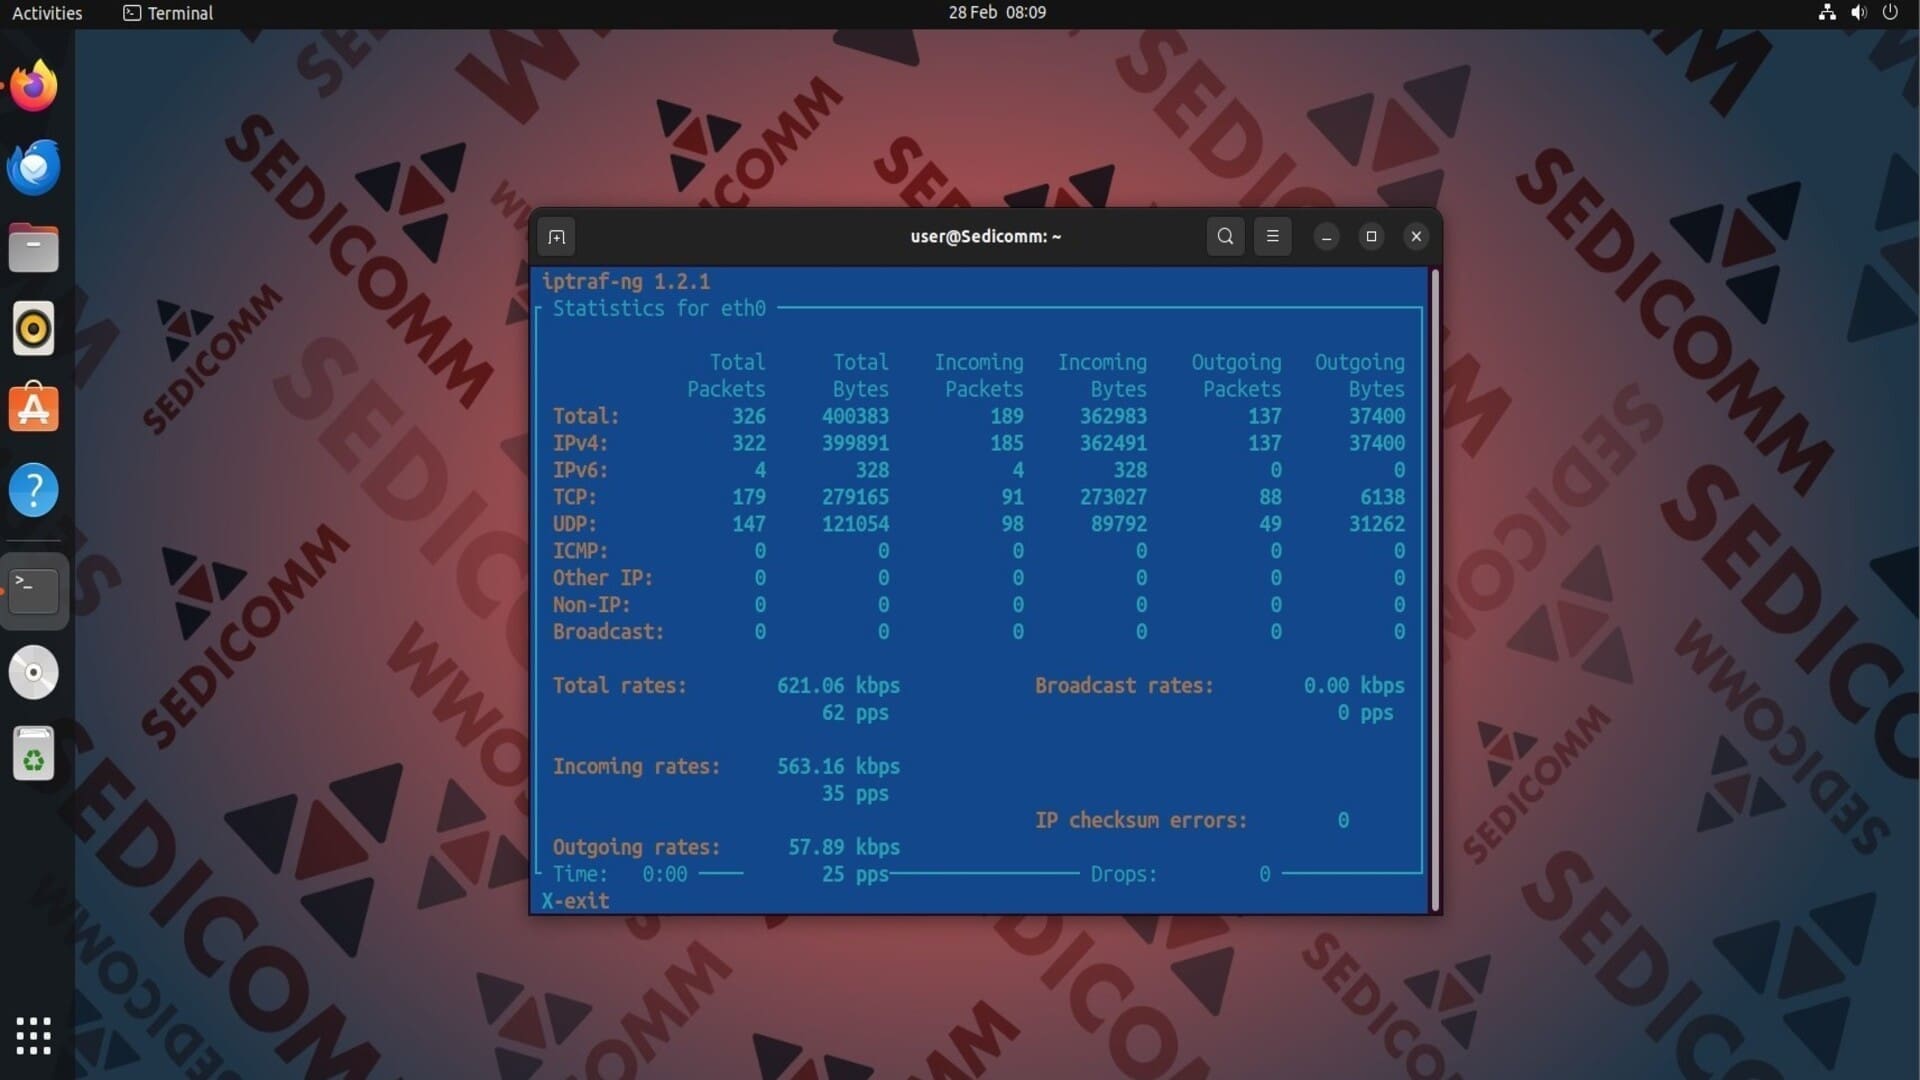1920x1080 pixels.
Task: Open the disc drive icon
Action: tap(34, 672)
